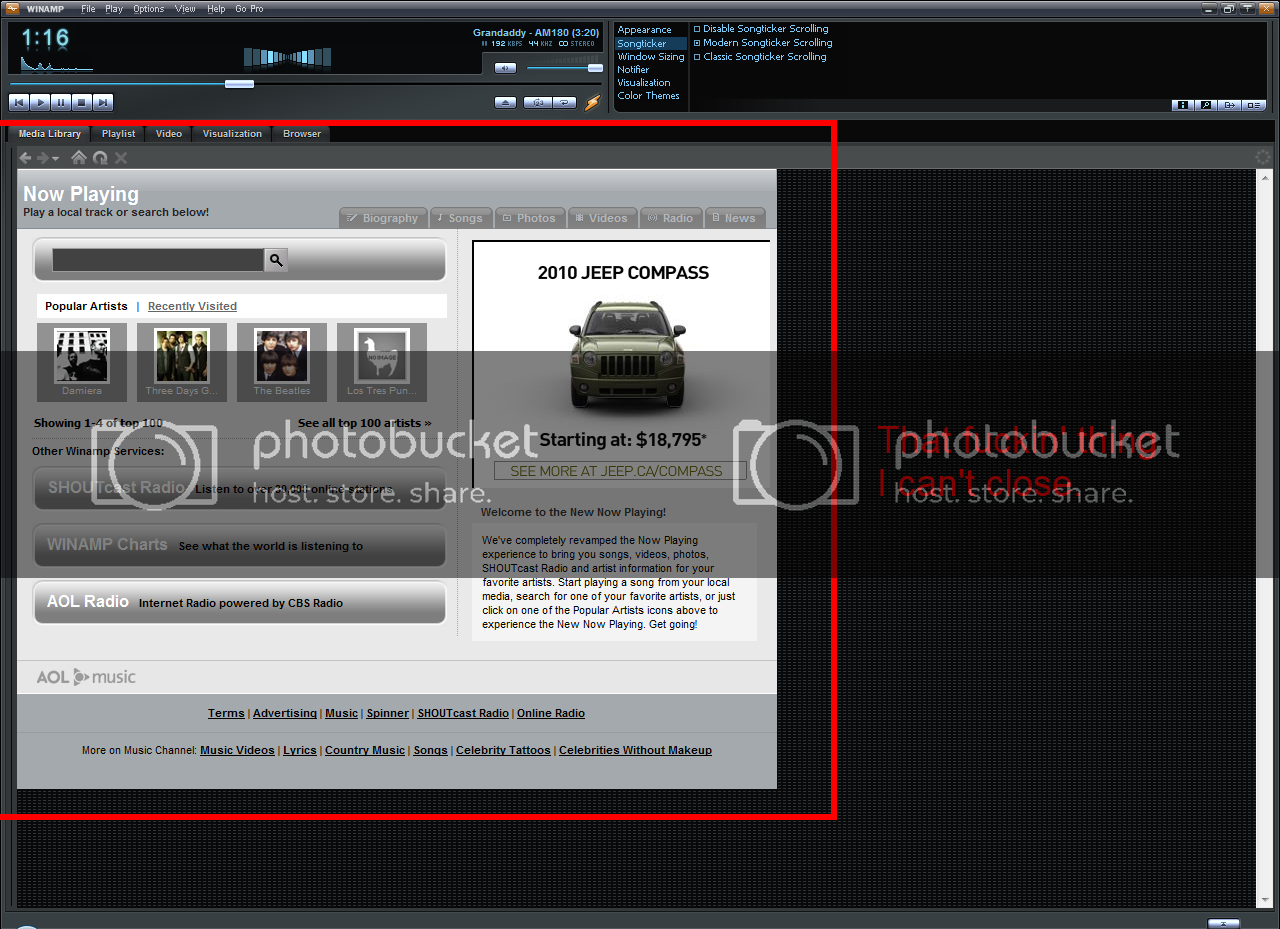Click the AOL Radio service button
This screenshot has width=1280, height=929.
pos(240,602)
